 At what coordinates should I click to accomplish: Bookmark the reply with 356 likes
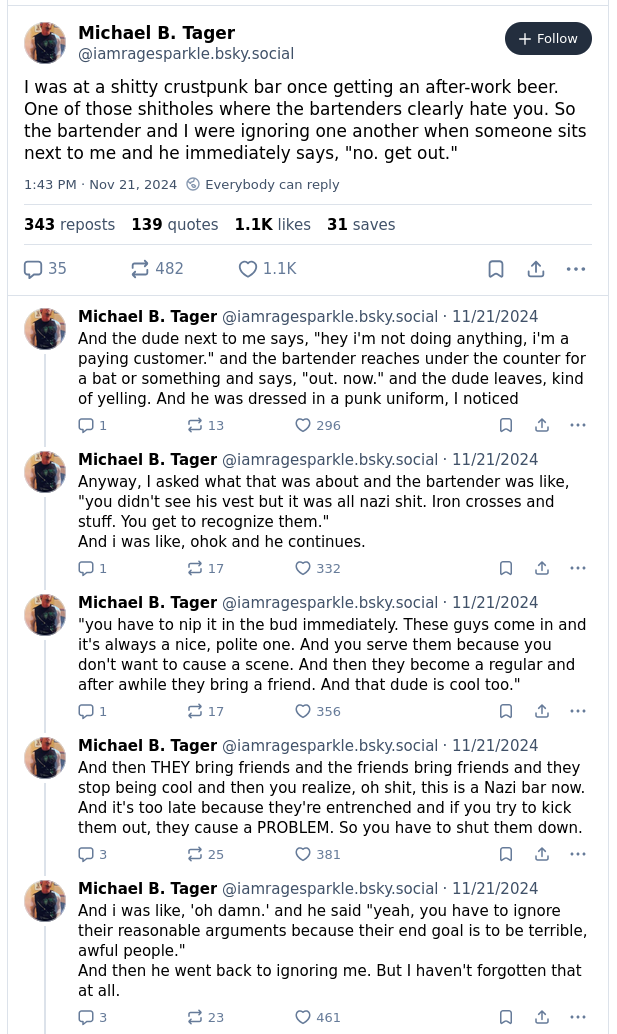506,711
